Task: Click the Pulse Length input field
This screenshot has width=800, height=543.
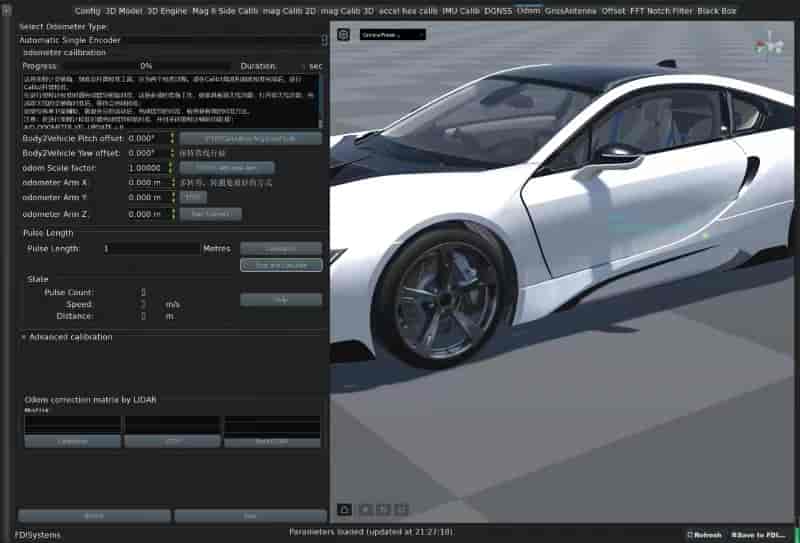Action: click(x=150, y=248)
